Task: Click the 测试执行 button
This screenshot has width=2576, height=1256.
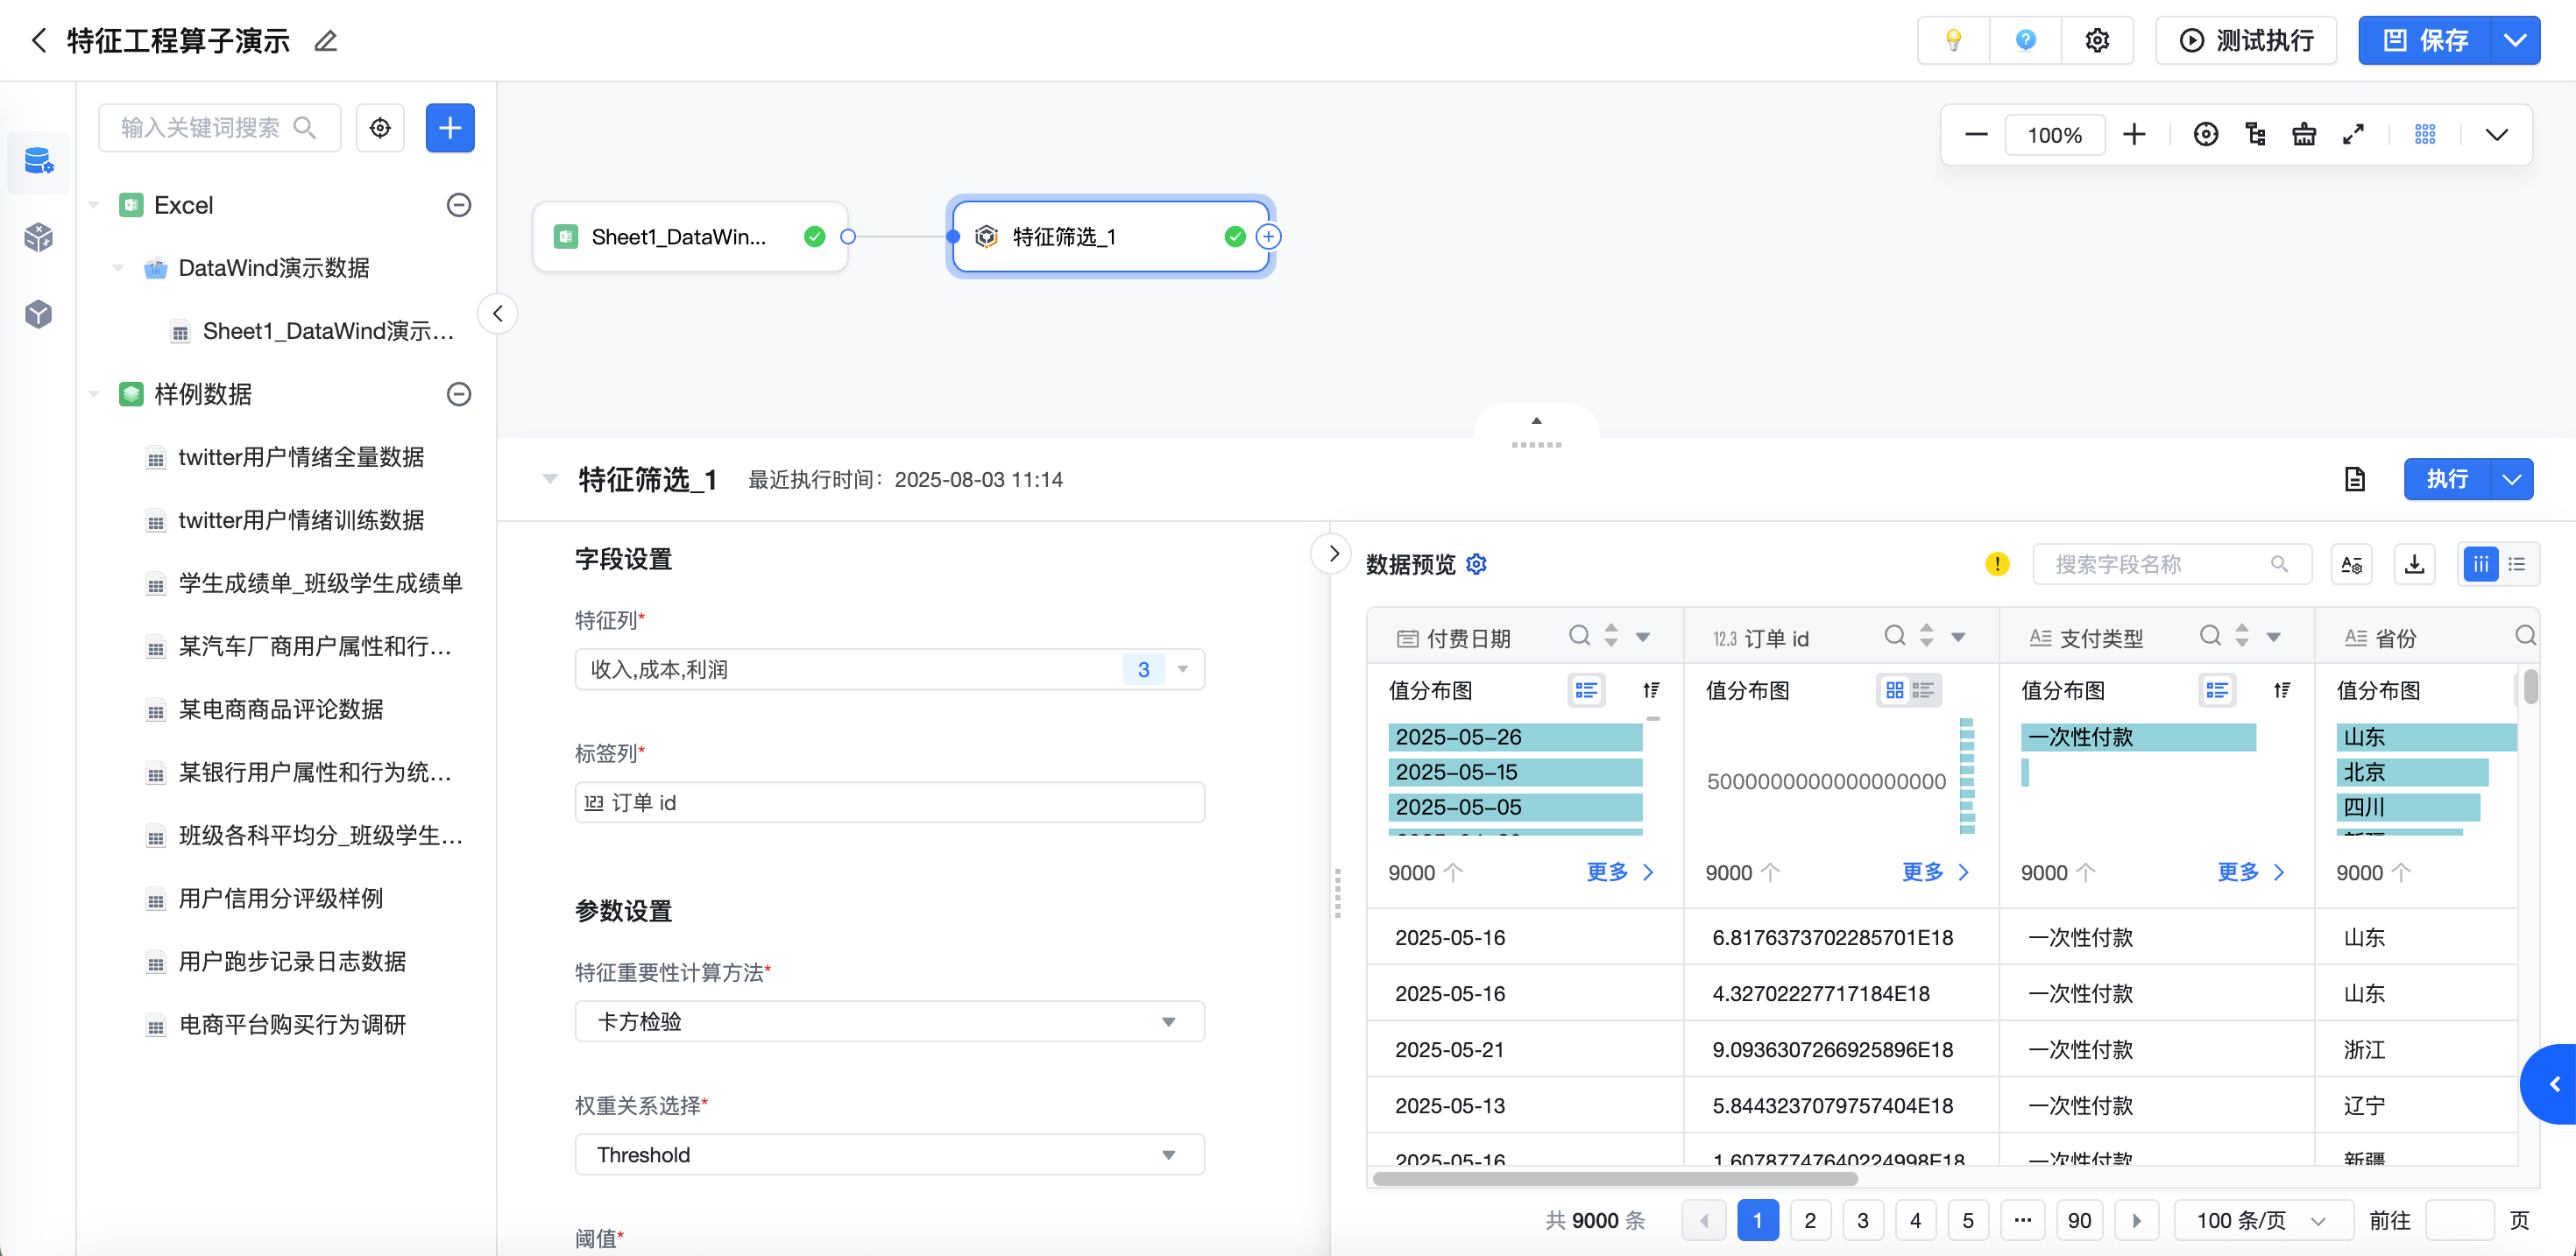Action: pos(2246,40)
